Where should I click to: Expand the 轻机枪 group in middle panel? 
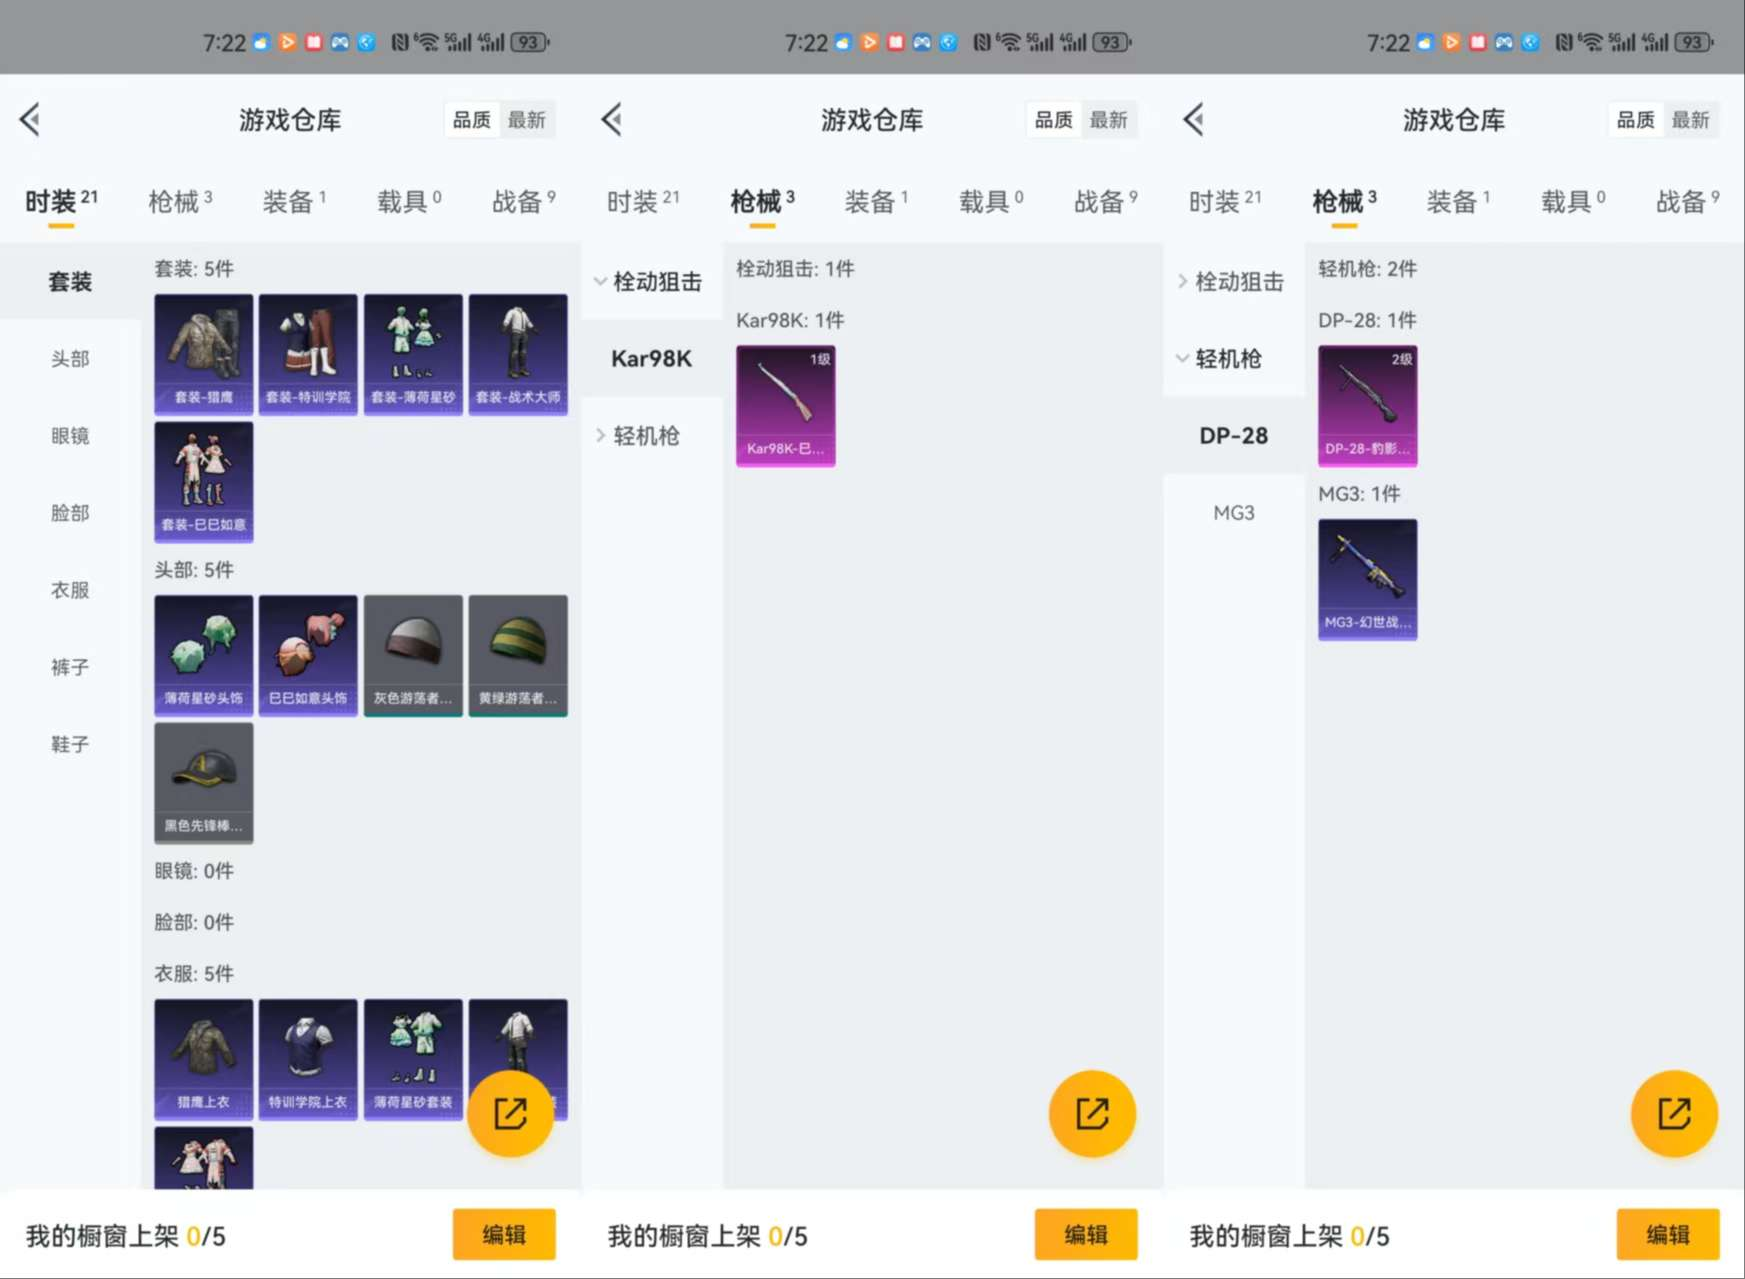point(645,436)
